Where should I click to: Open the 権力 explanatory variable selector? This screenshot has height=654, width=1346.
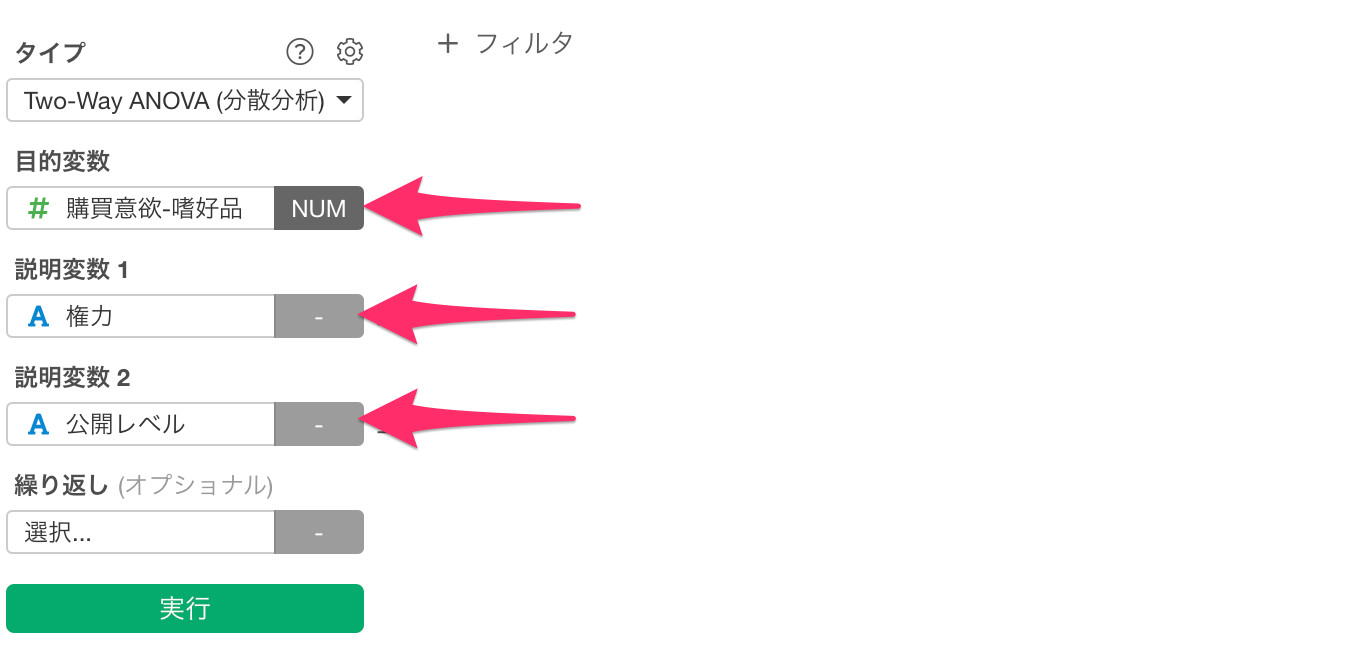(x=141, y=316)
